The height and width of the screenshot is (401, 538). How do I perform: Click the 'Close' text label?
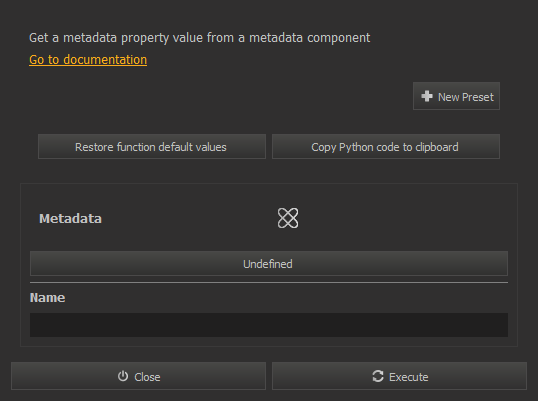pyautogui.click(x=147, y=377)
